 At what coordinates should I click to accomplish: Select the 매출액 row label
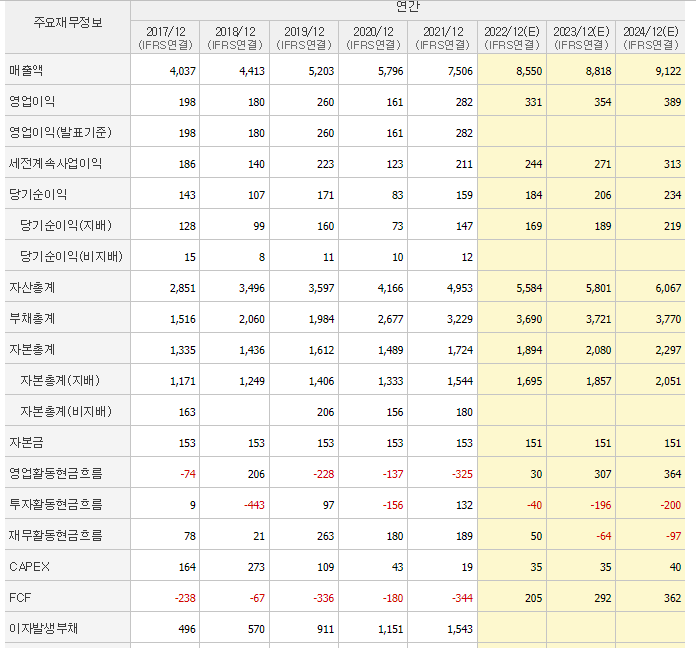pos(26,71)
